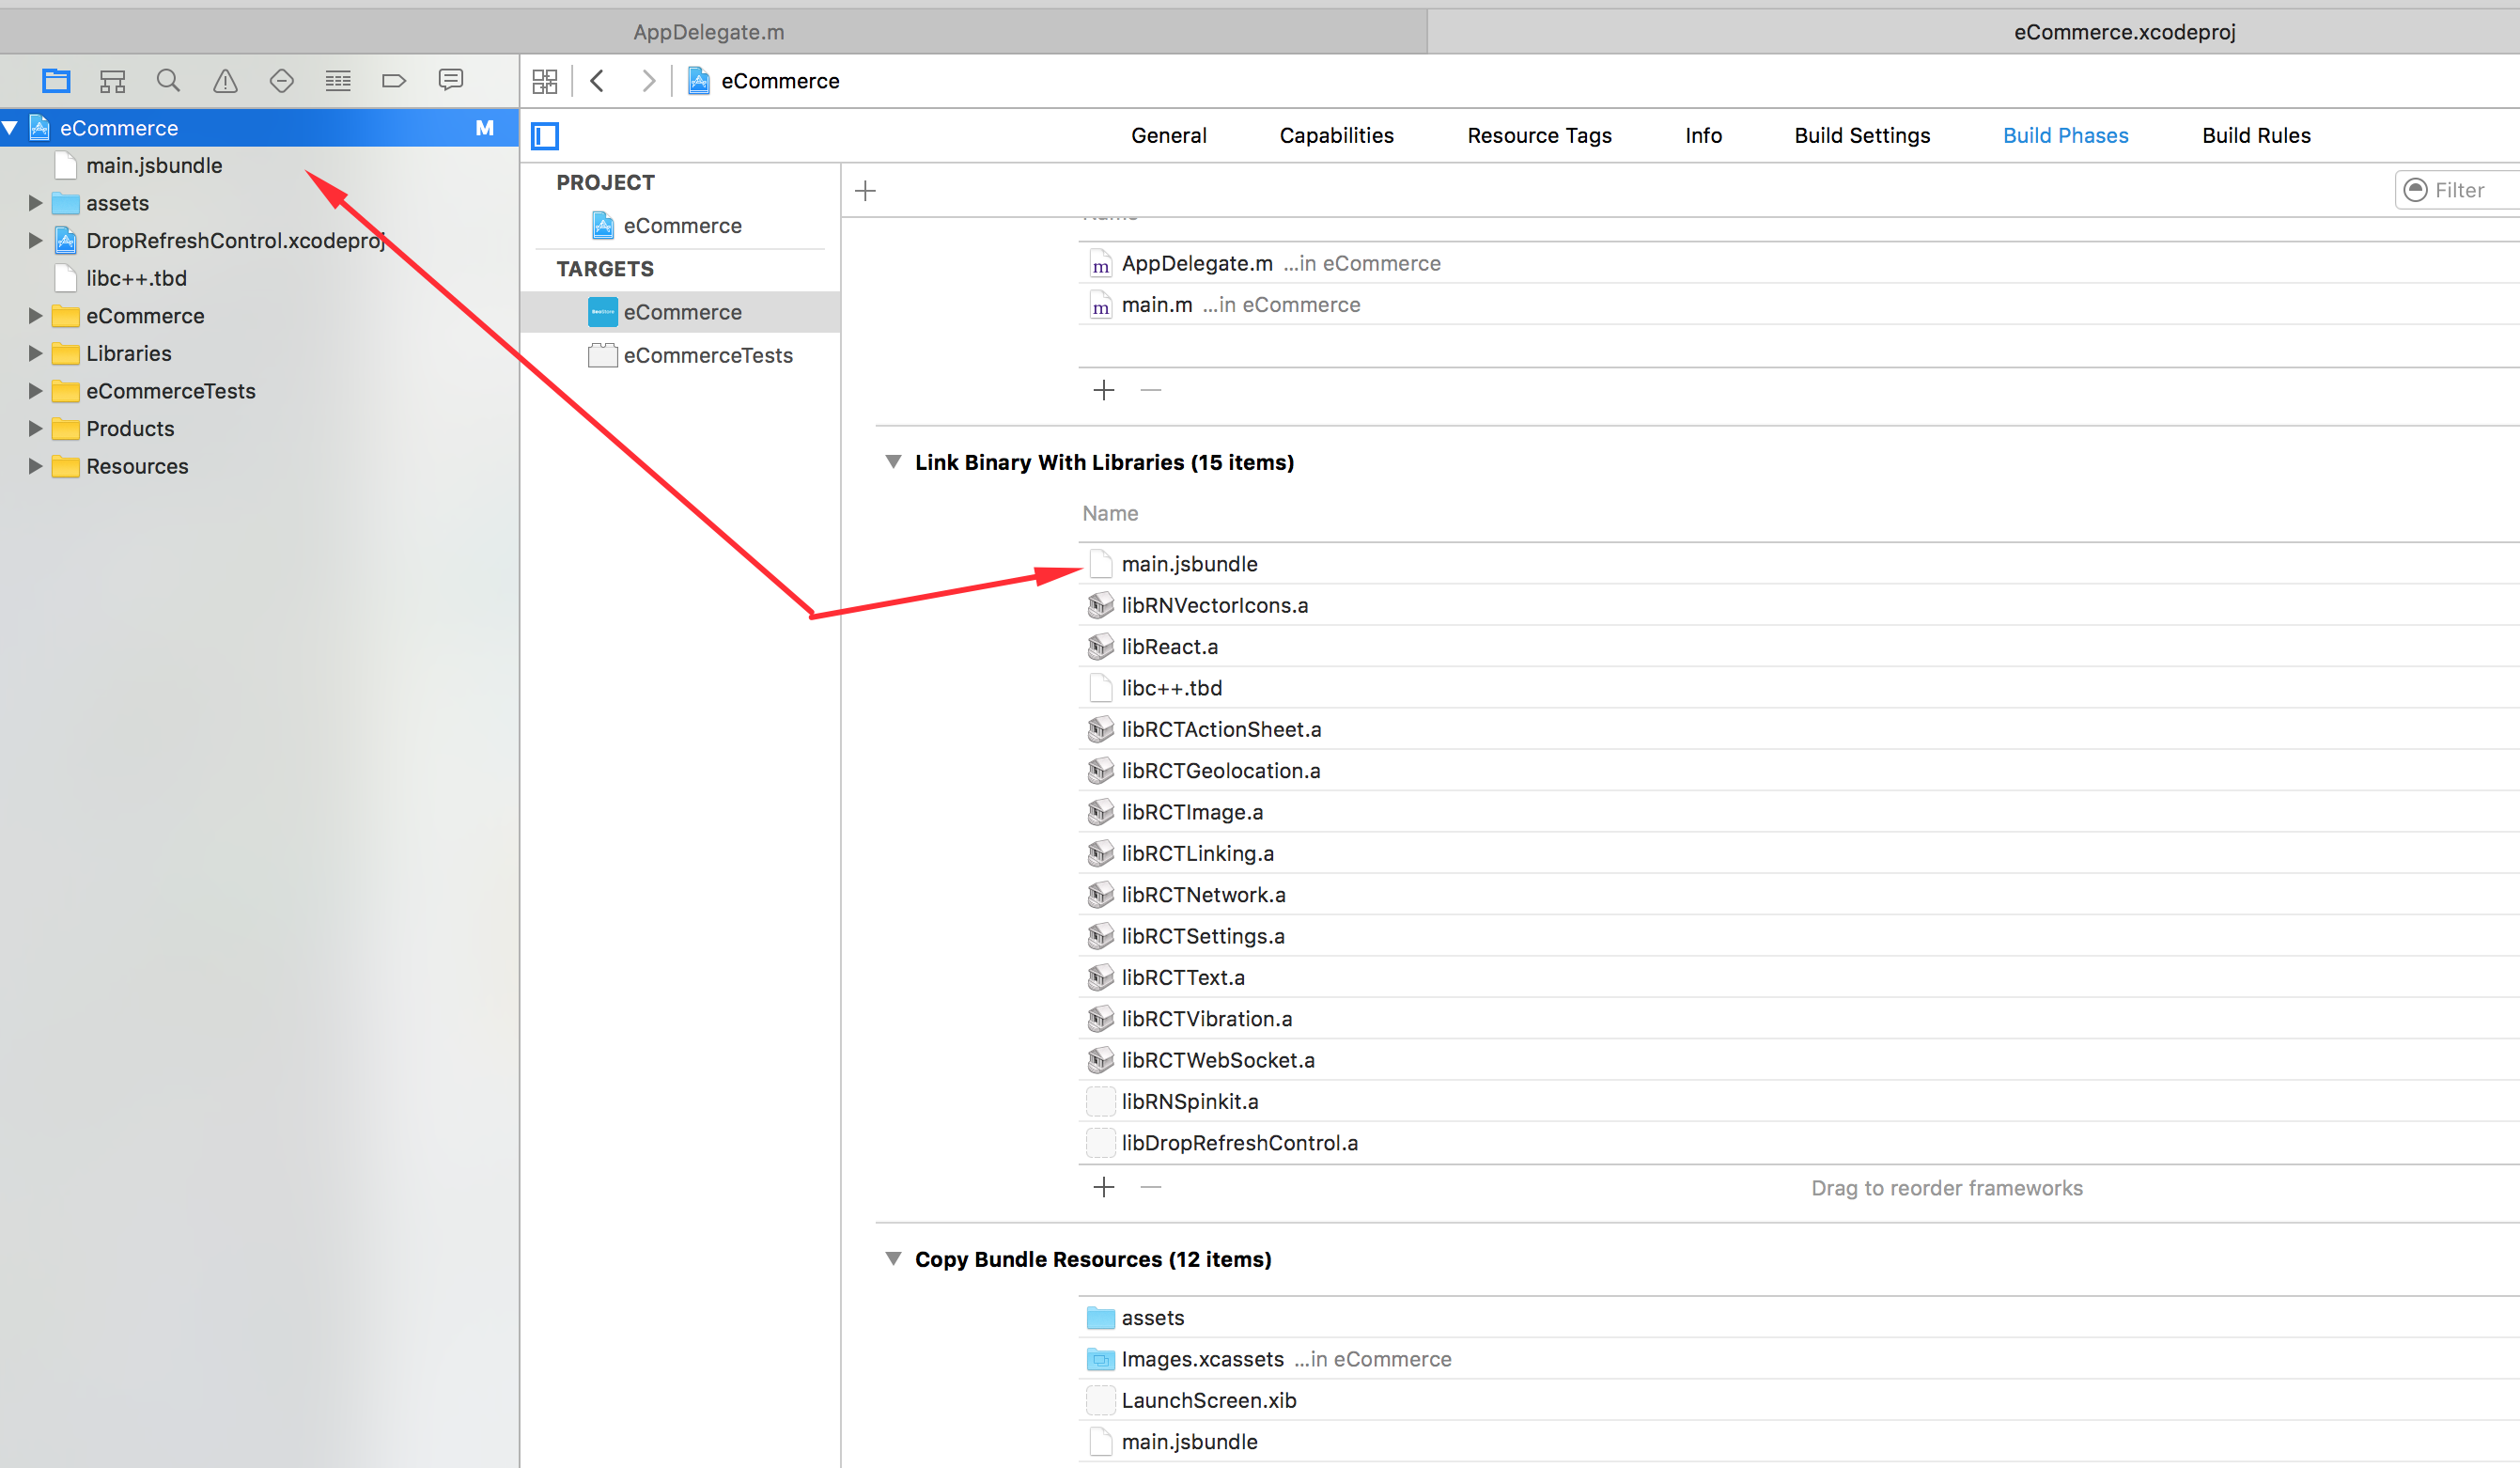
Task: Click the plus under Compile Sources list
Action: [x=1104, y=389]
